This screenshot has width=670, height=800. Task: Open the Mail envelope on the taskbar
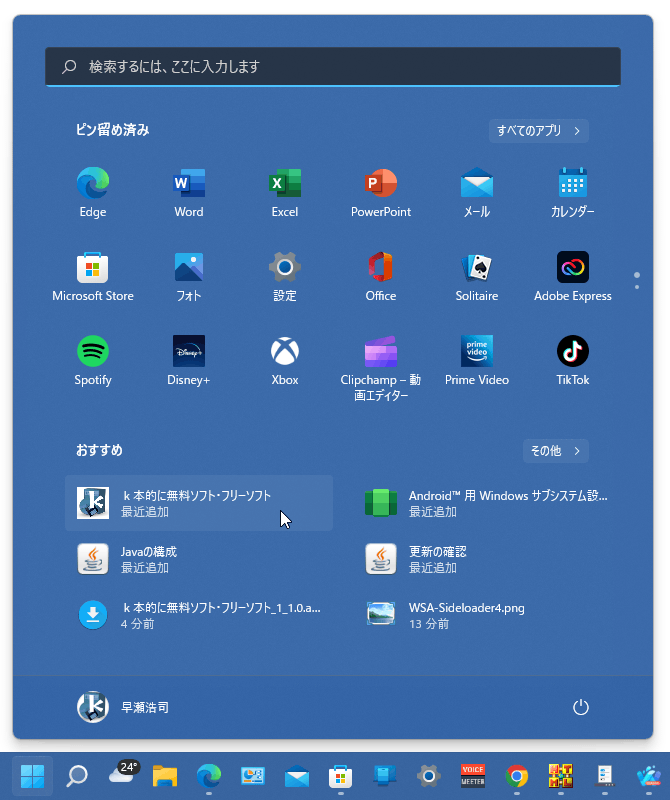pyautogui.click(x=296, y=776)
